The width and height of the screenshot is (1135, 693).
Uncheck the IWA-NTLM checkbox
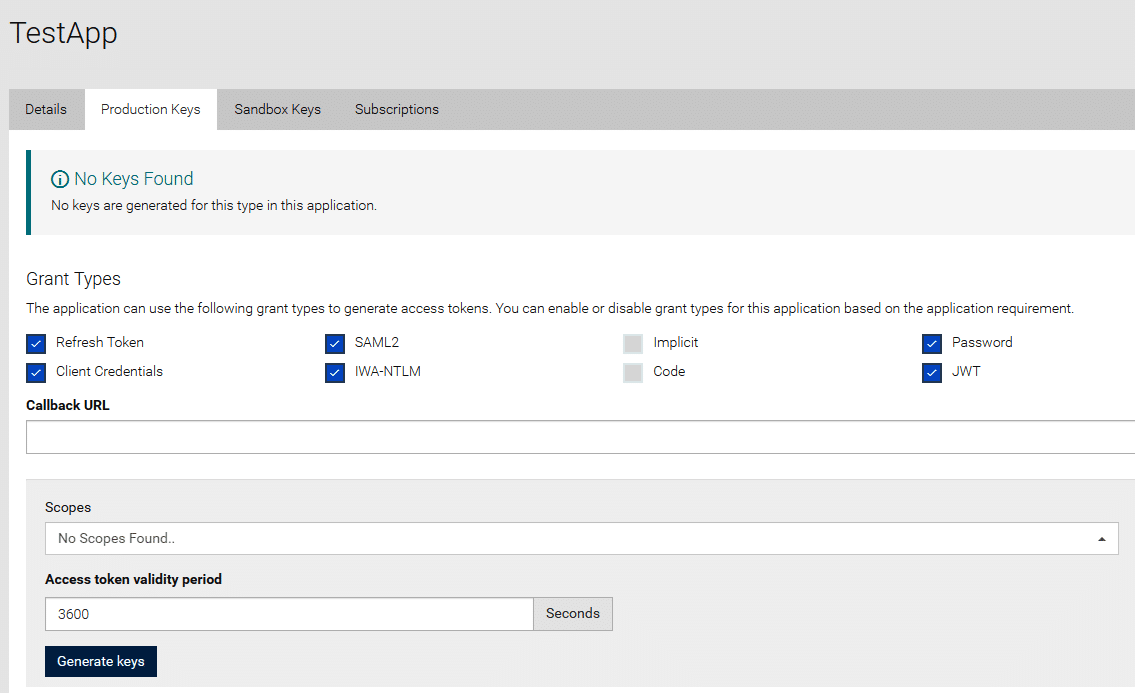pos(335,373)
